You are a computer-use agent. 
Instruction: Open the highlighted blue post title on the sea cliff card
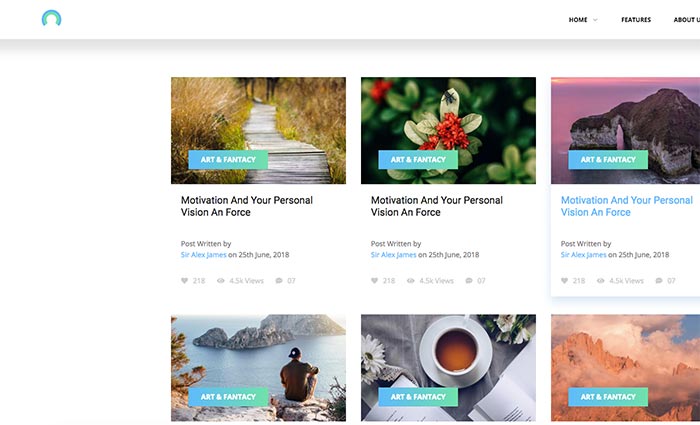(627, 206)
